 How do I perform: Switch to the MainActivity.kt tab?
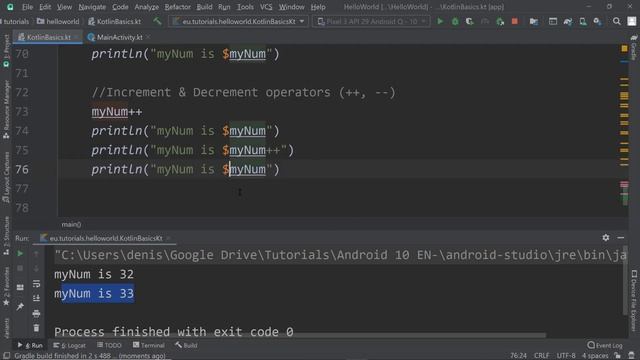coord(119,37)
